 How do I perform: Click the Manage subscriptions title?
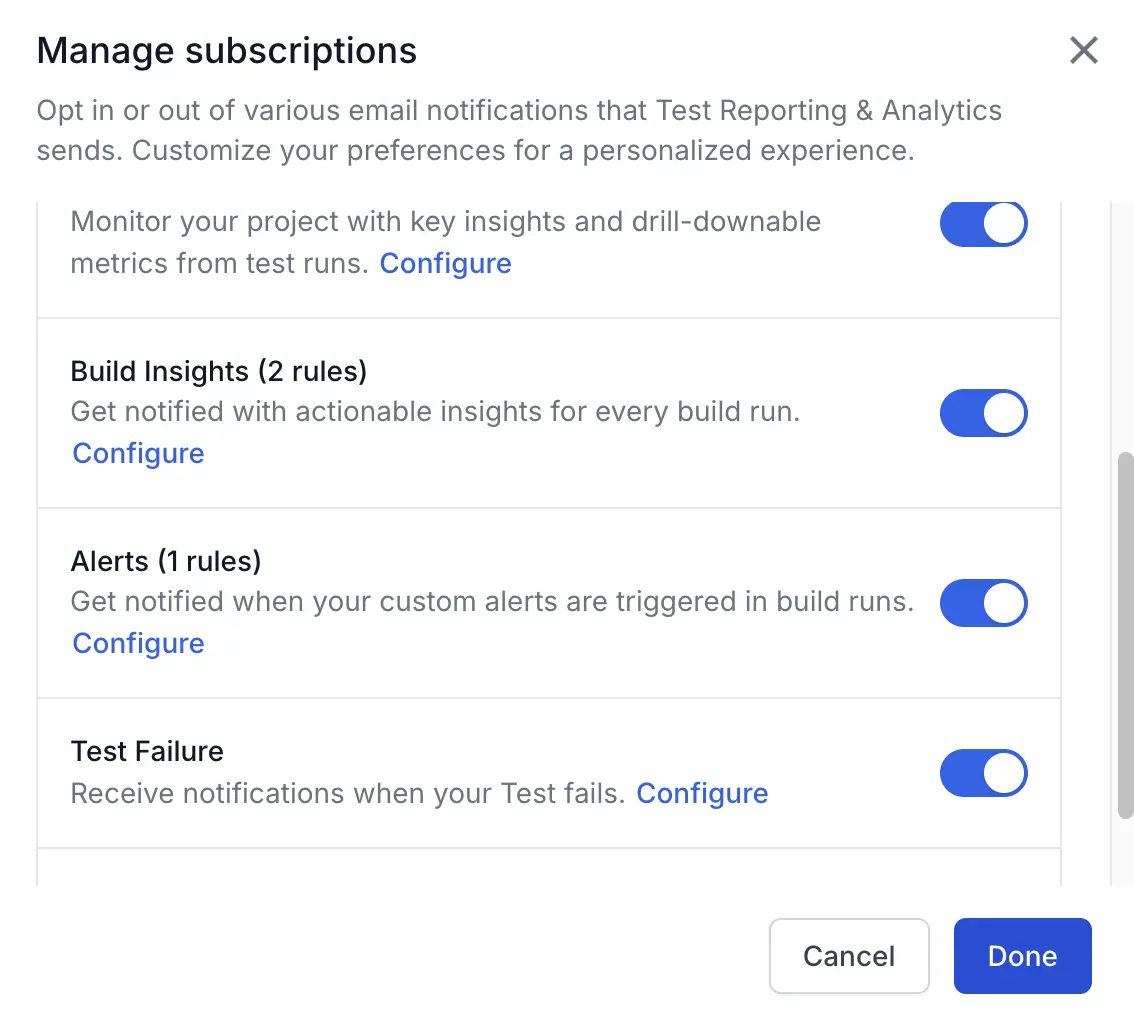227,50
